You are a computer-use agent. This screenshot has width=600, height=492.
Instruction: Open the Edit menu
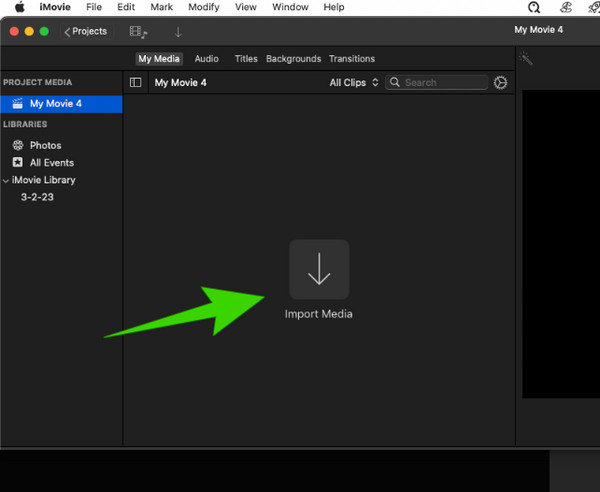click(x=126, y=7)
